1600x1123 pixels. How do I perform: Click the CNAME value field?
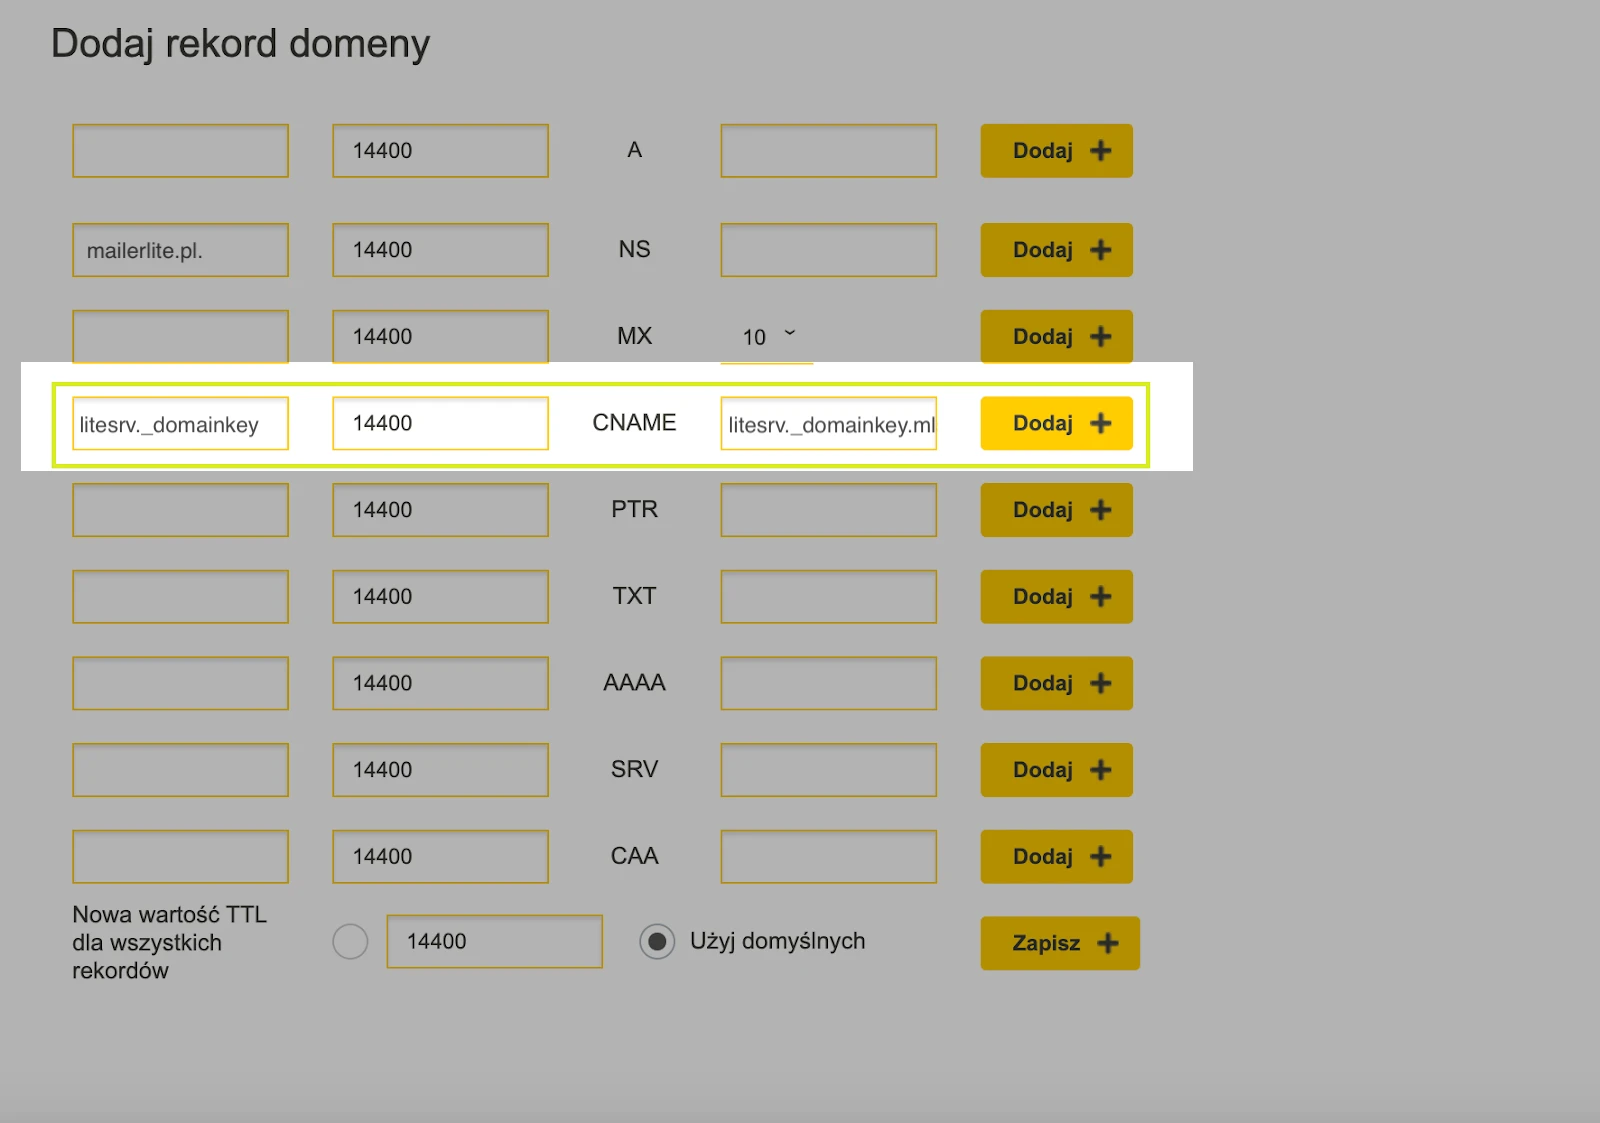pos(828,424)
